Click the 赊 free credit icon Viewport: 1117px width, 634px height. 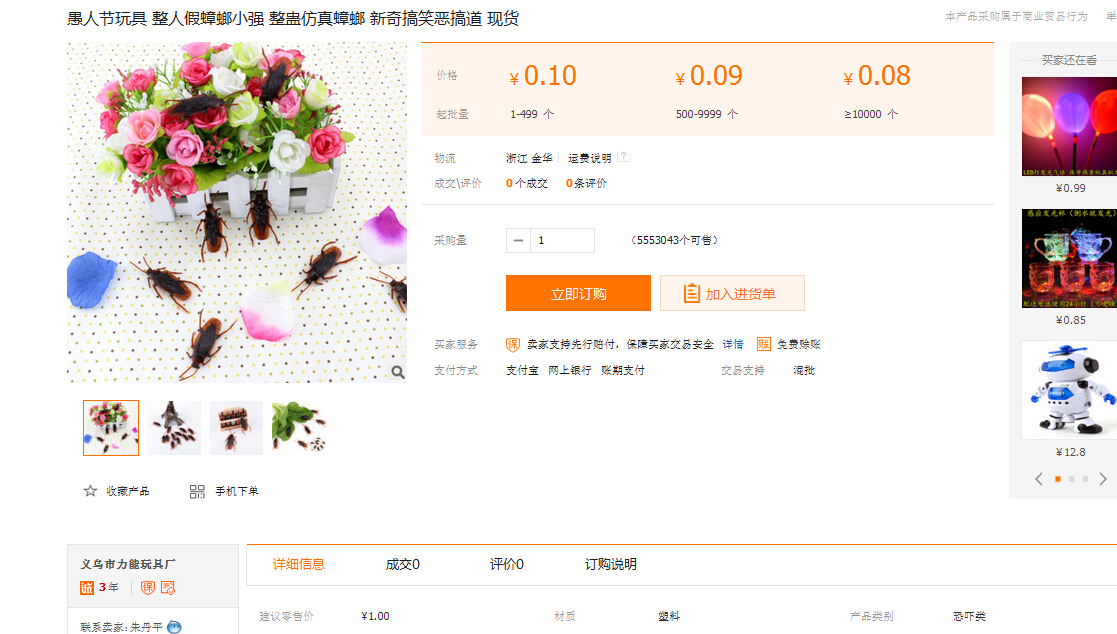764,344
